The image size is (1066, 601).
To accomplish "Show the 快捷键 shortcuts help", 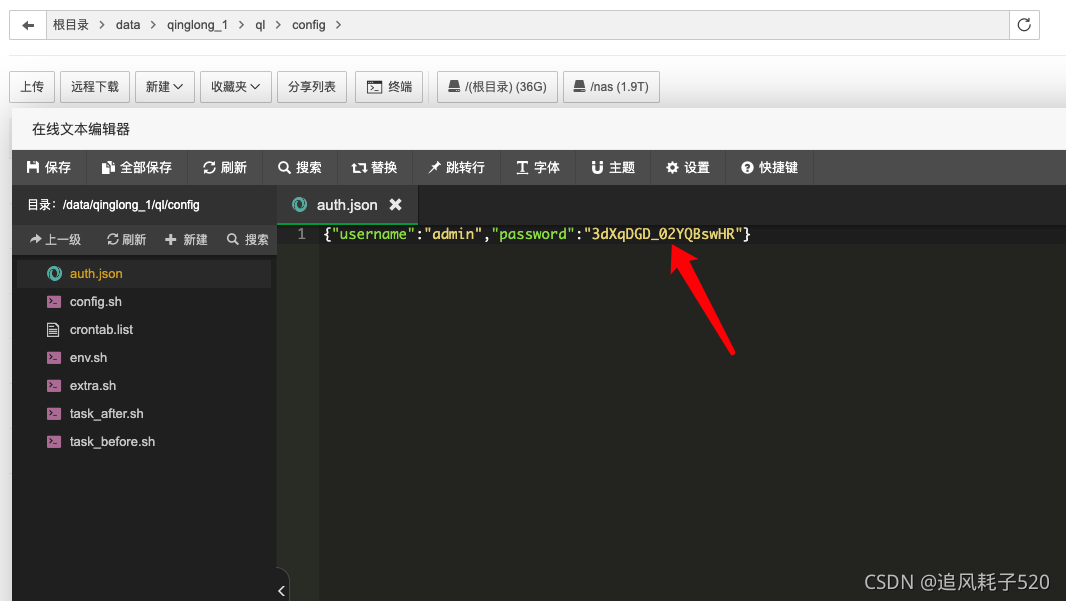I will tap(770, 167).
